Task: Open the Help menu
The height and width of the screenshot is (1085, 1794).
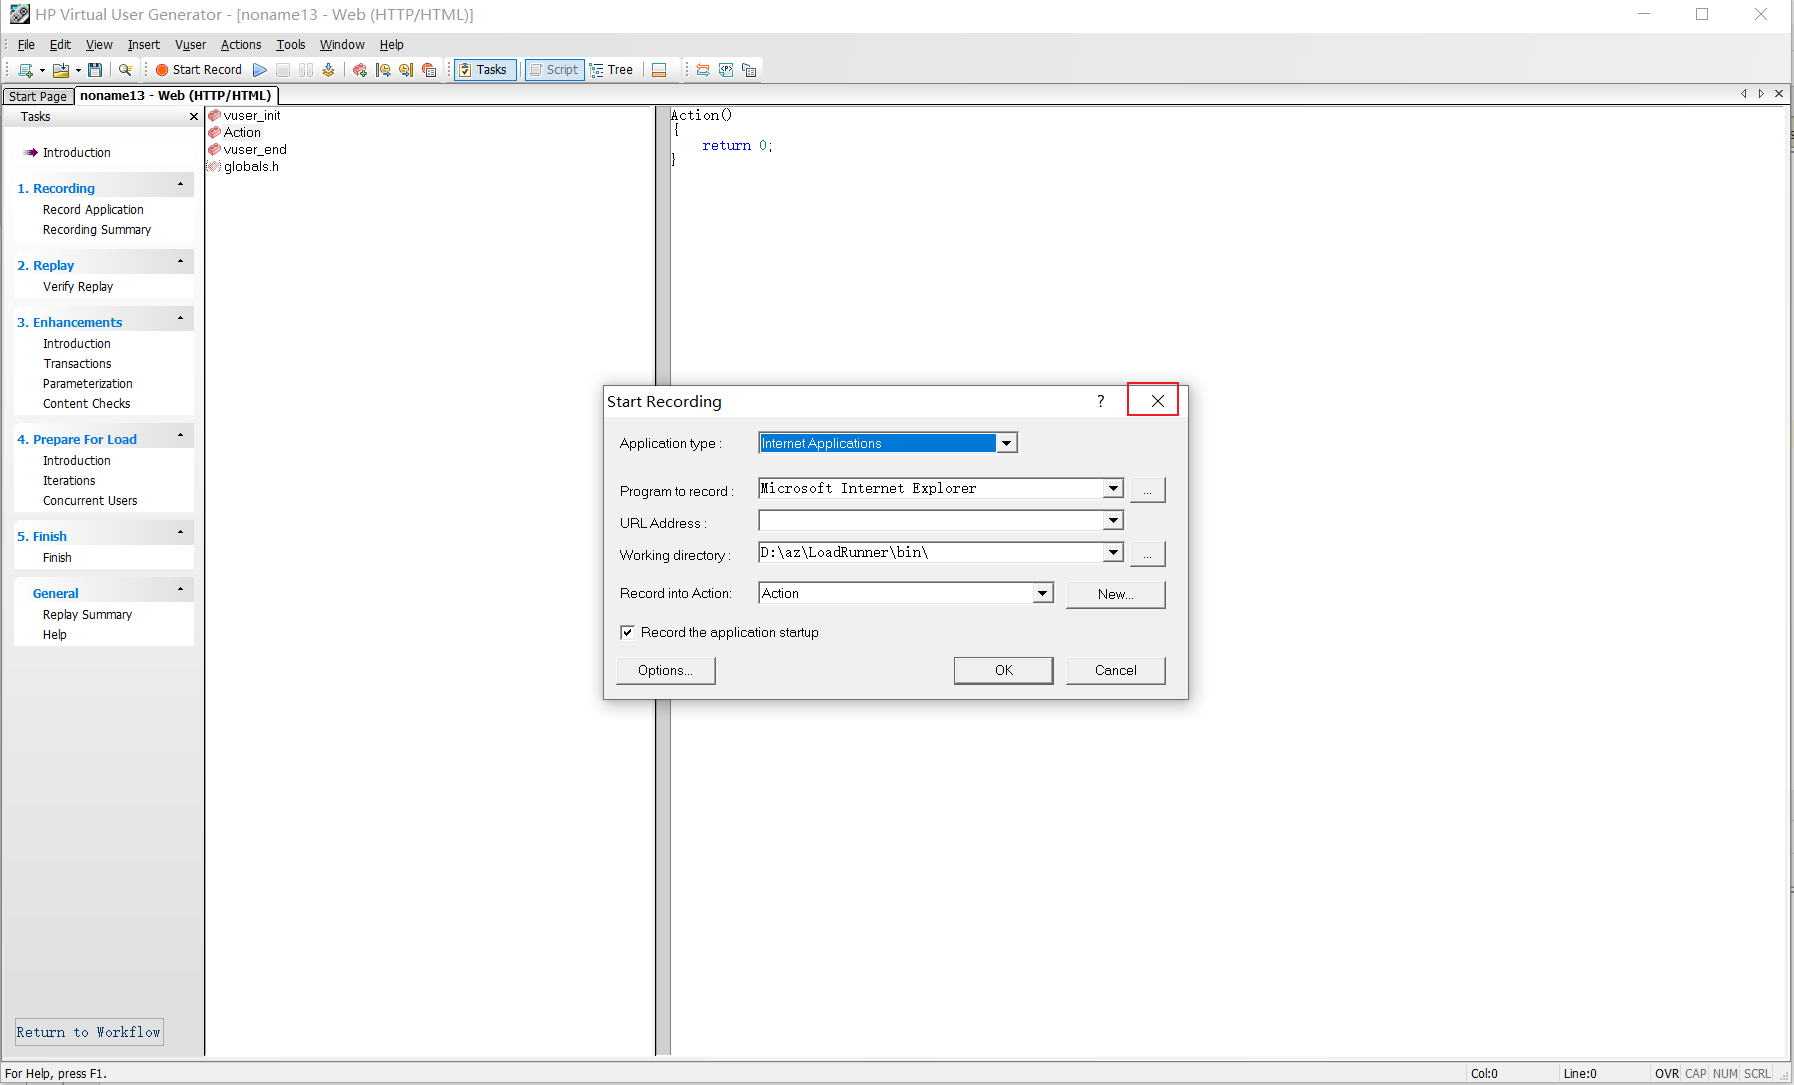Action: (391, 45)
